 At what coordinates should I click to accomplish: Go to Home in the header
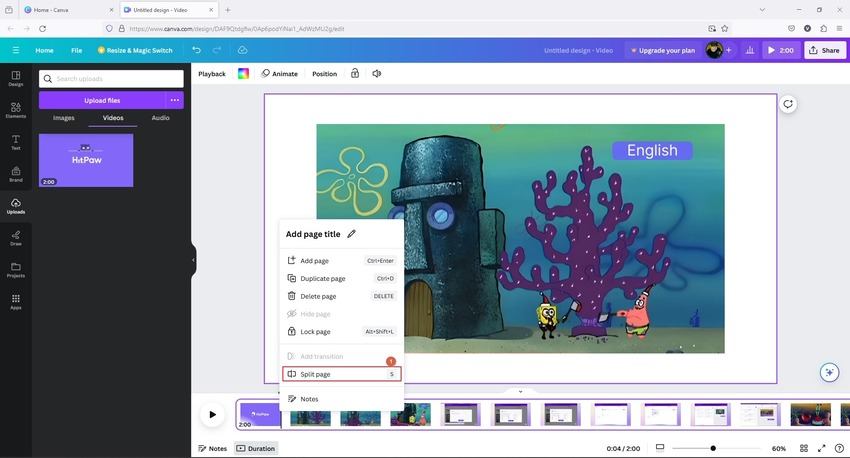pyautogui.click(x=44, y=50)
